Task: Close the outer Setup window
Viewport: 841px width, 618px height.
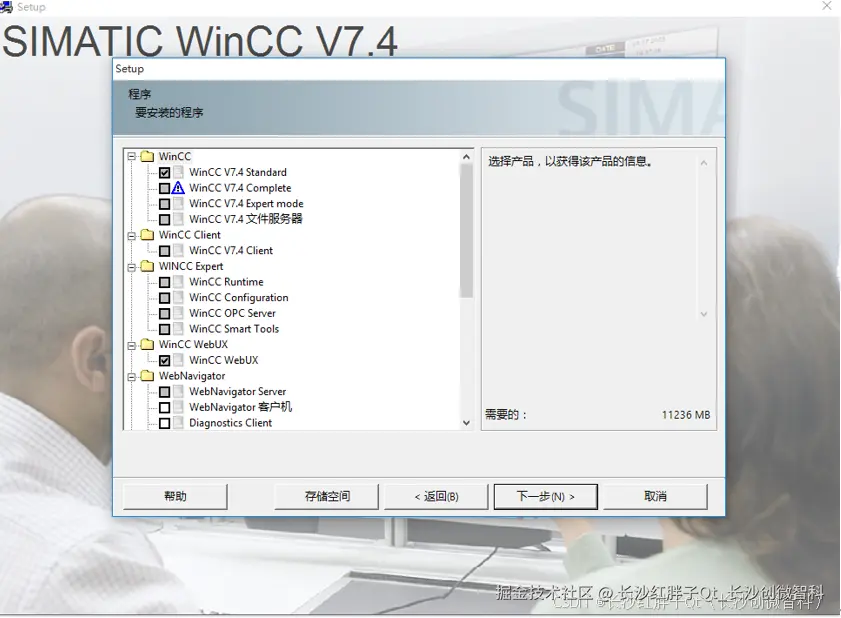Action: (827, 6)
